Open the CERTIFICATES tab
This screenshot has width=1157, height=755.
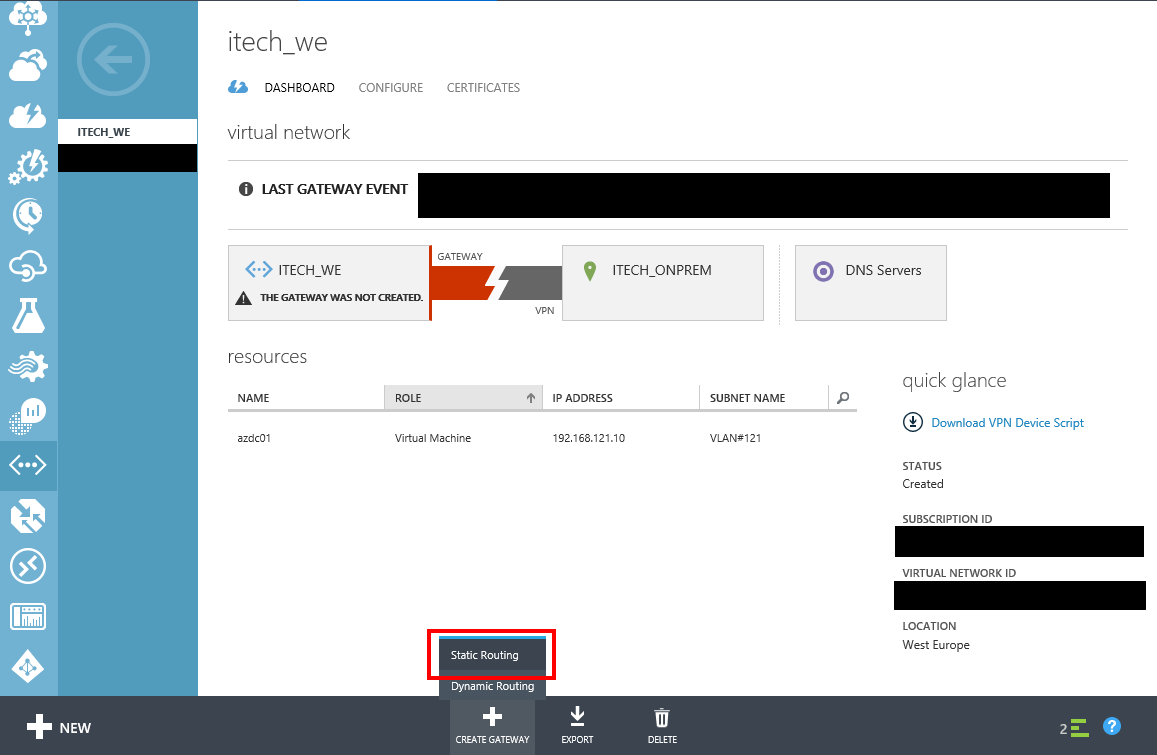(483, 88)
